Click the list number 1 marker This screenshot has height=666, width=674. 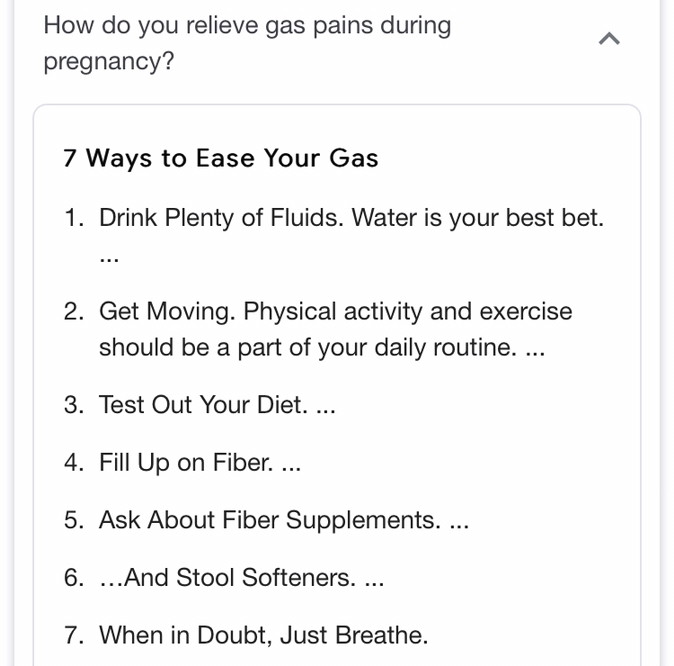(x=74, y=218)
